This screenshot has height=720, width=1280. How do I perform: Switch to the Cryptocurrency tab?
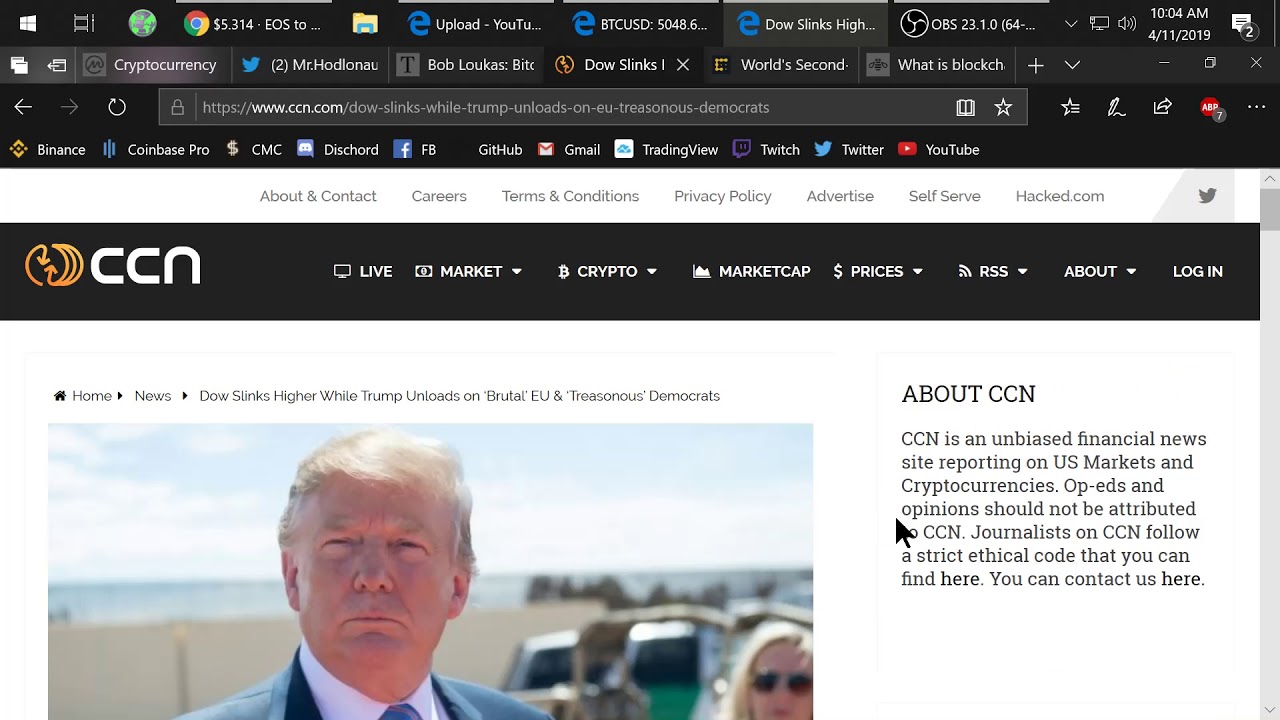[x=153, y=65]
